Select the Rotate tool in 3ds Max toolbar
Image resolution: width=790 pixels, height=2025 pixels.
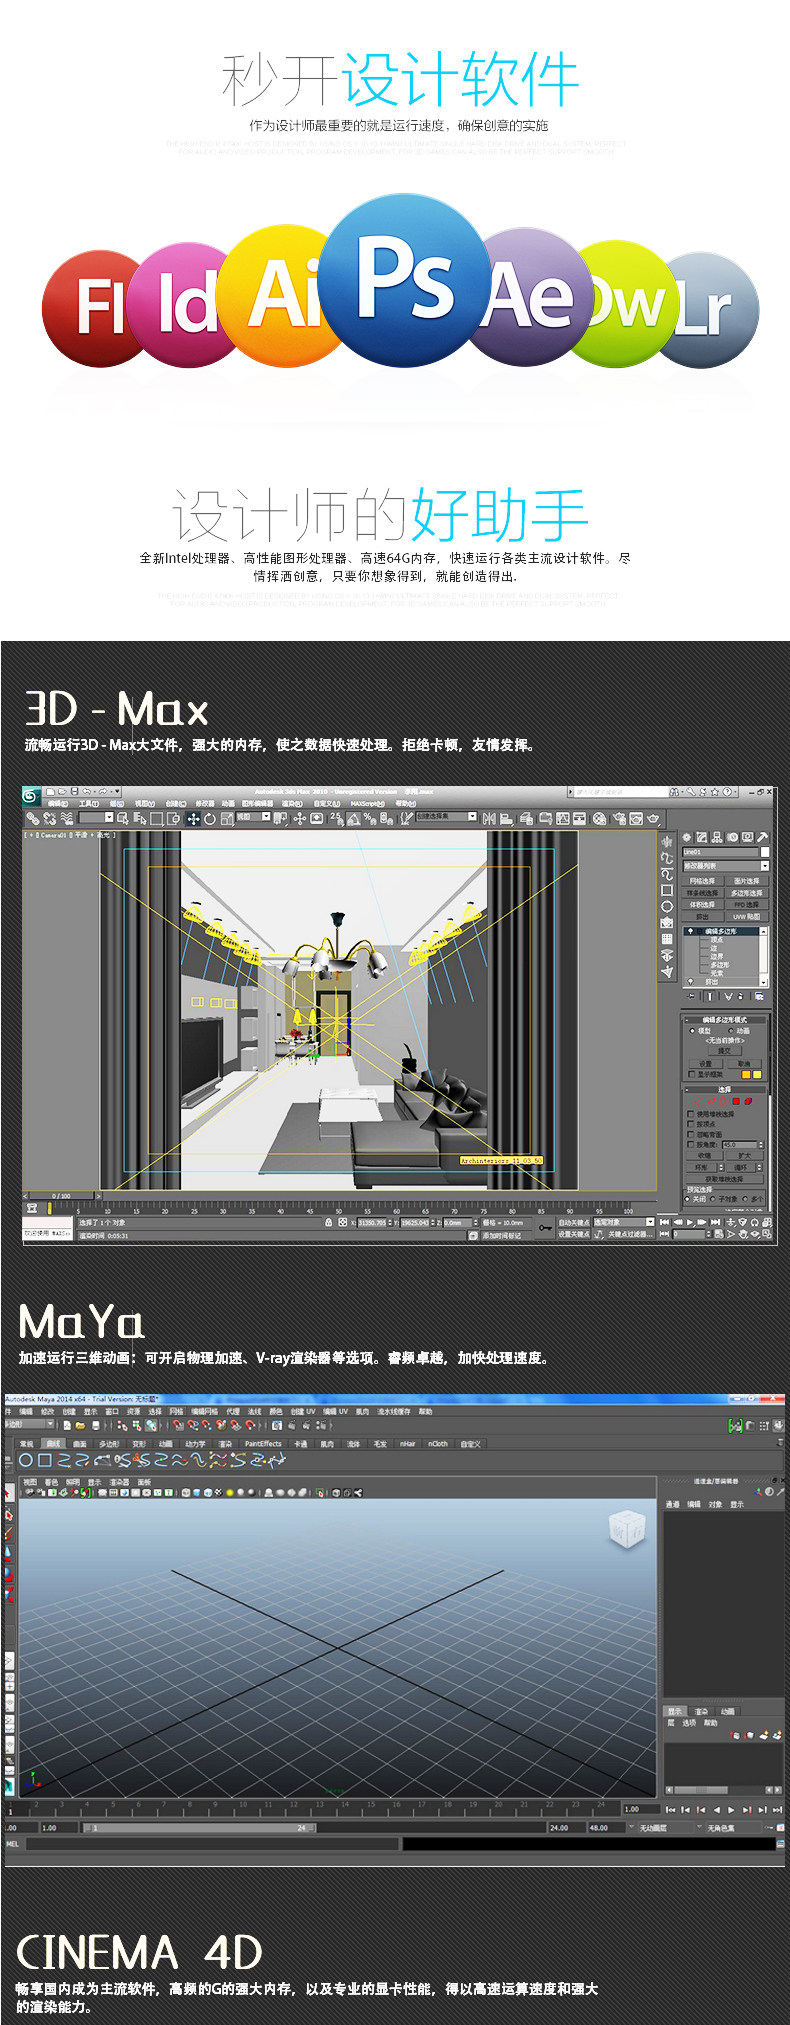coord(210,819)
